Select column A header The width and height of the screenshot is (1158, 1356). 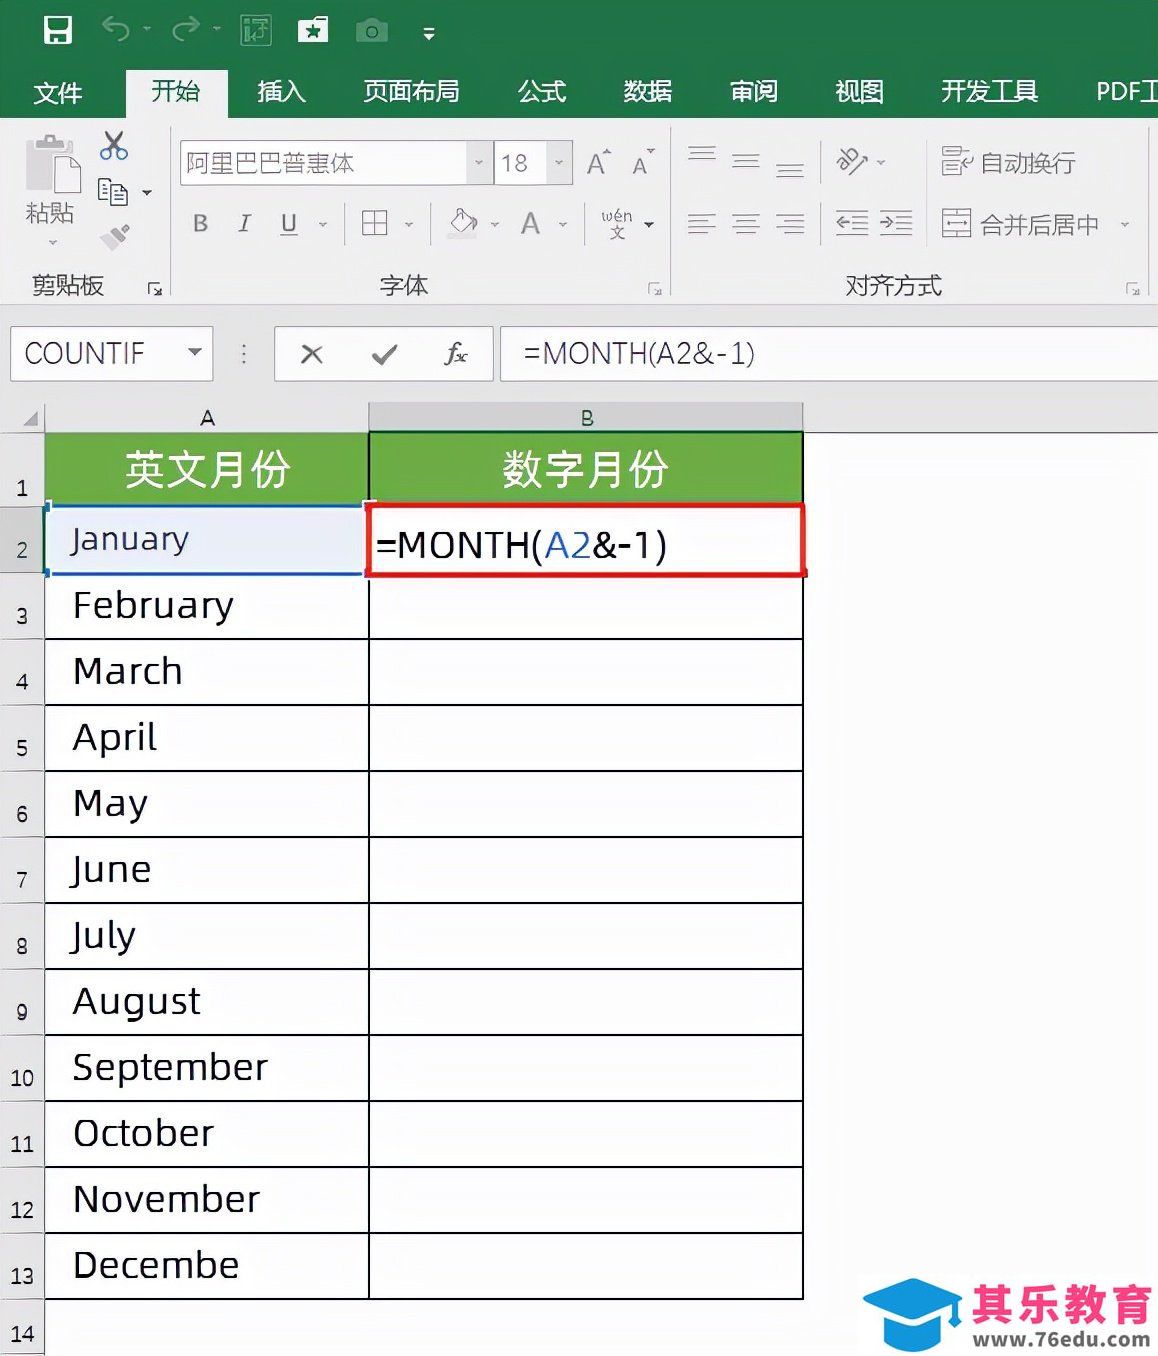207,417
